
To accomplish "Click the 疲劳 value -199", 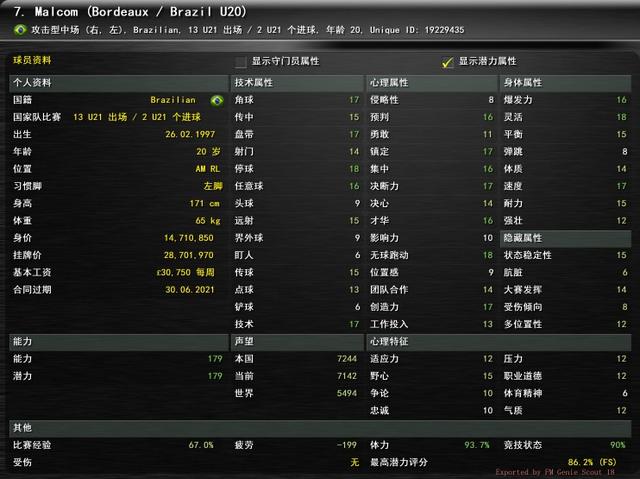I will 347,445.
